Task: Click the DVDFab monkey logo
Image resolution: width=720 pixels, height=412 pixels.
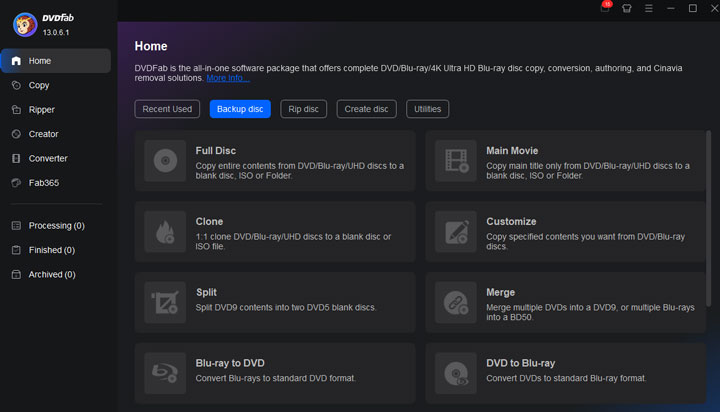Action: point(25,24)
